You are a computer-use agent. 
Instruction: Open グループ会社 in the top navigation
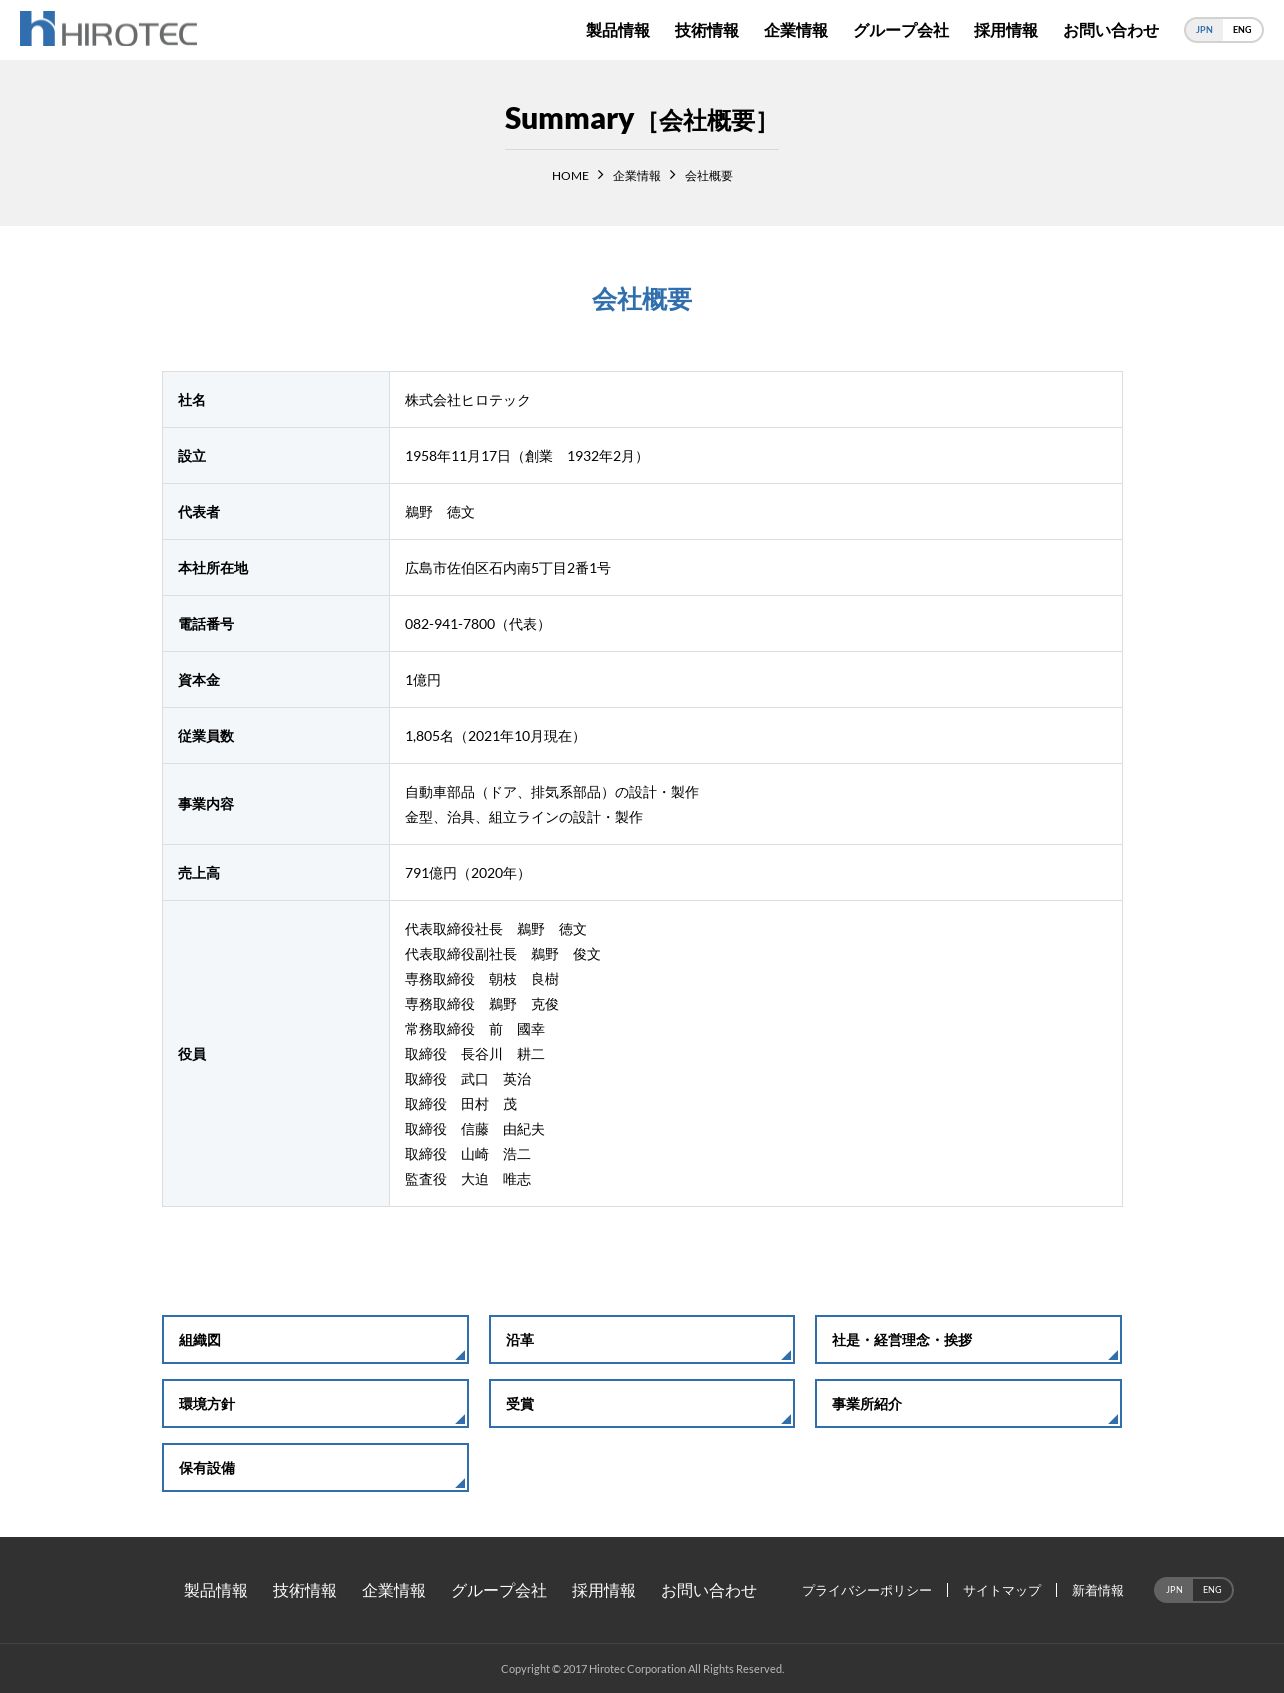tap(901, 31)
